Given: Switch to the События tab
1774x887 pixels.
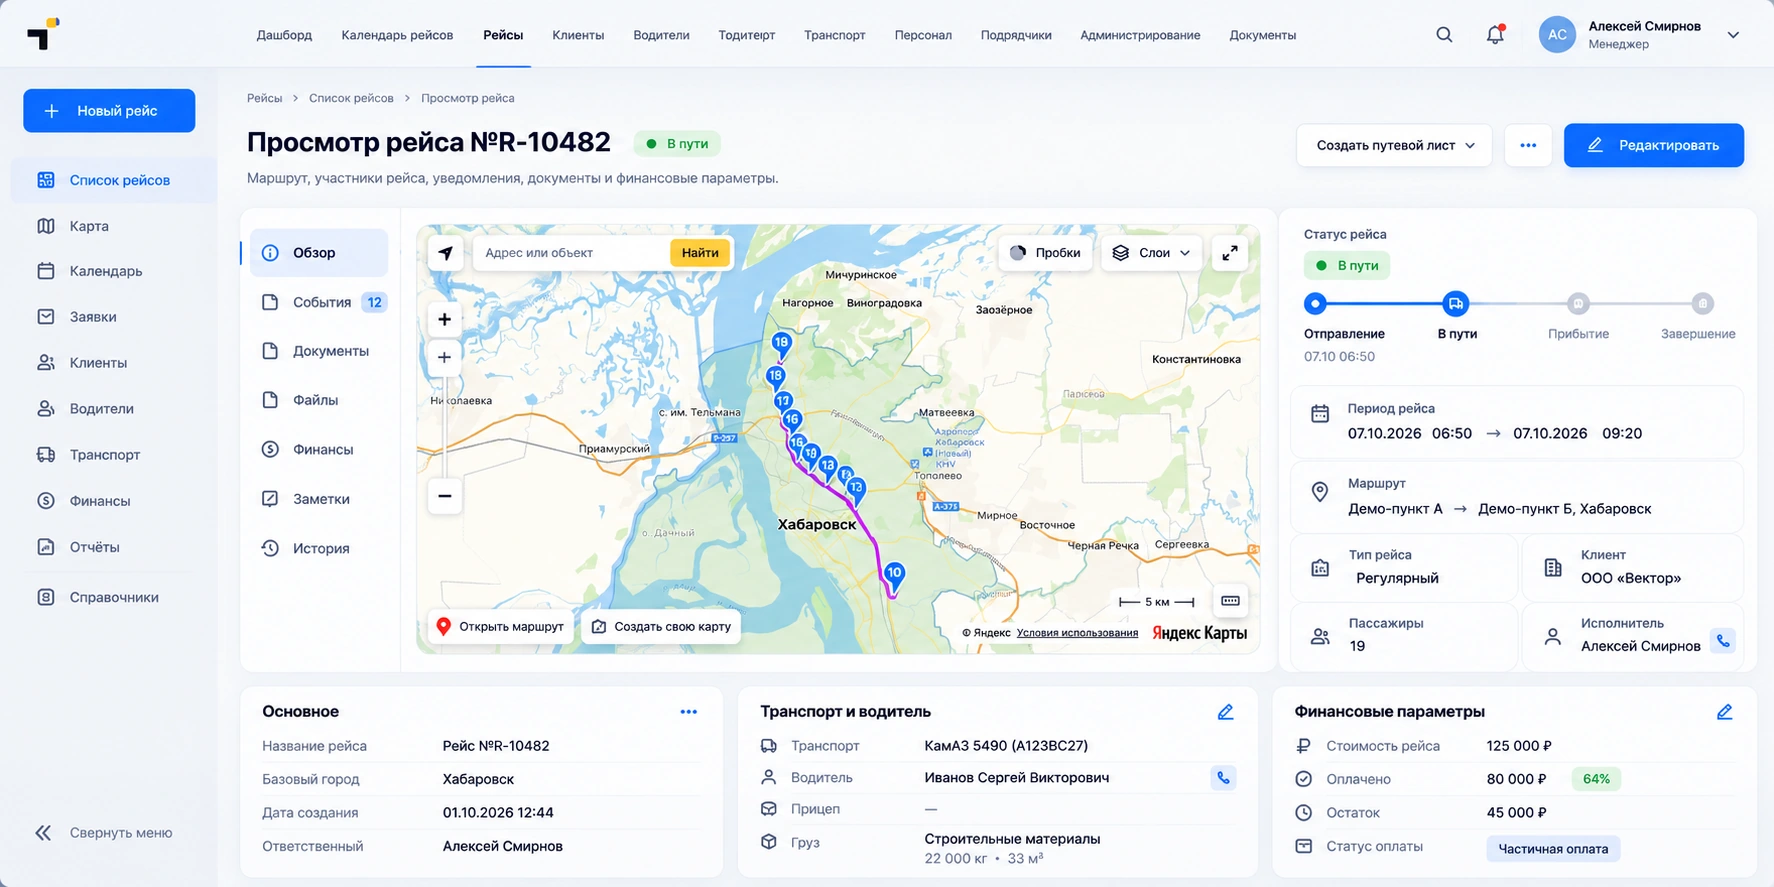Looking at the screenshot, I should (x=319, y=302).
